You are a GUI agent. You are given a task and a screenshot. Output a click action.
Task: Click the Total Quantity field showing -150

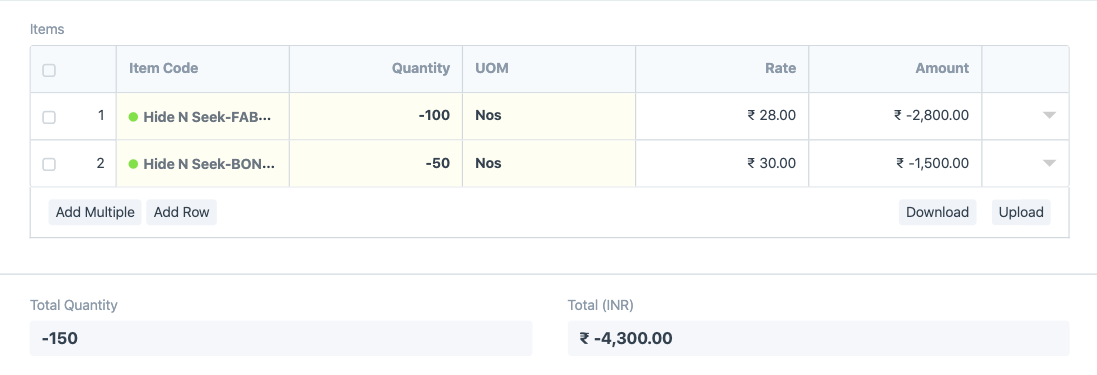281,339
